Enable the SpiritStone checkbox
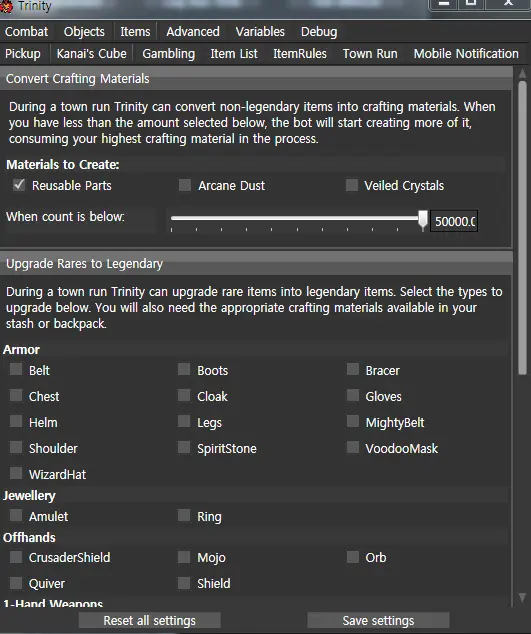Screen dimensions: 531x634 [x=184, y=447]
